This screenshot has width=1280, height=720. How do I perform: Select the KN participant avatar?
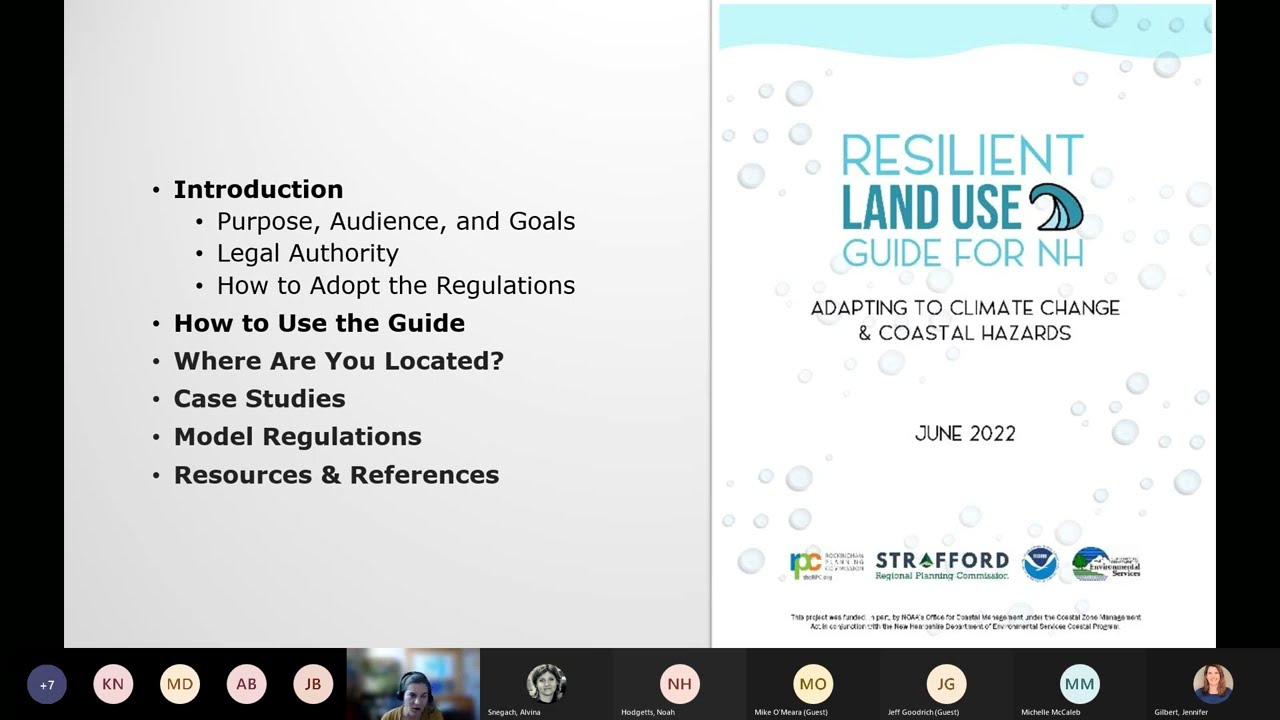(x=113, y=684)
